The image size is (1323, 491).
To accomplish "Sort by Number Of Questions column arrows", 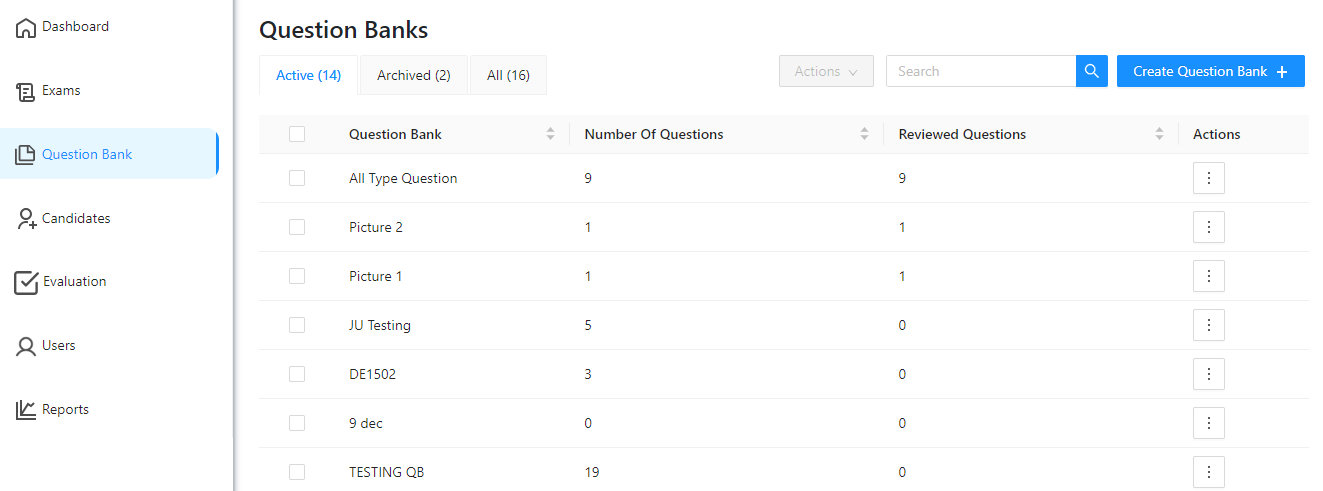I will click(x=864, y=134).
